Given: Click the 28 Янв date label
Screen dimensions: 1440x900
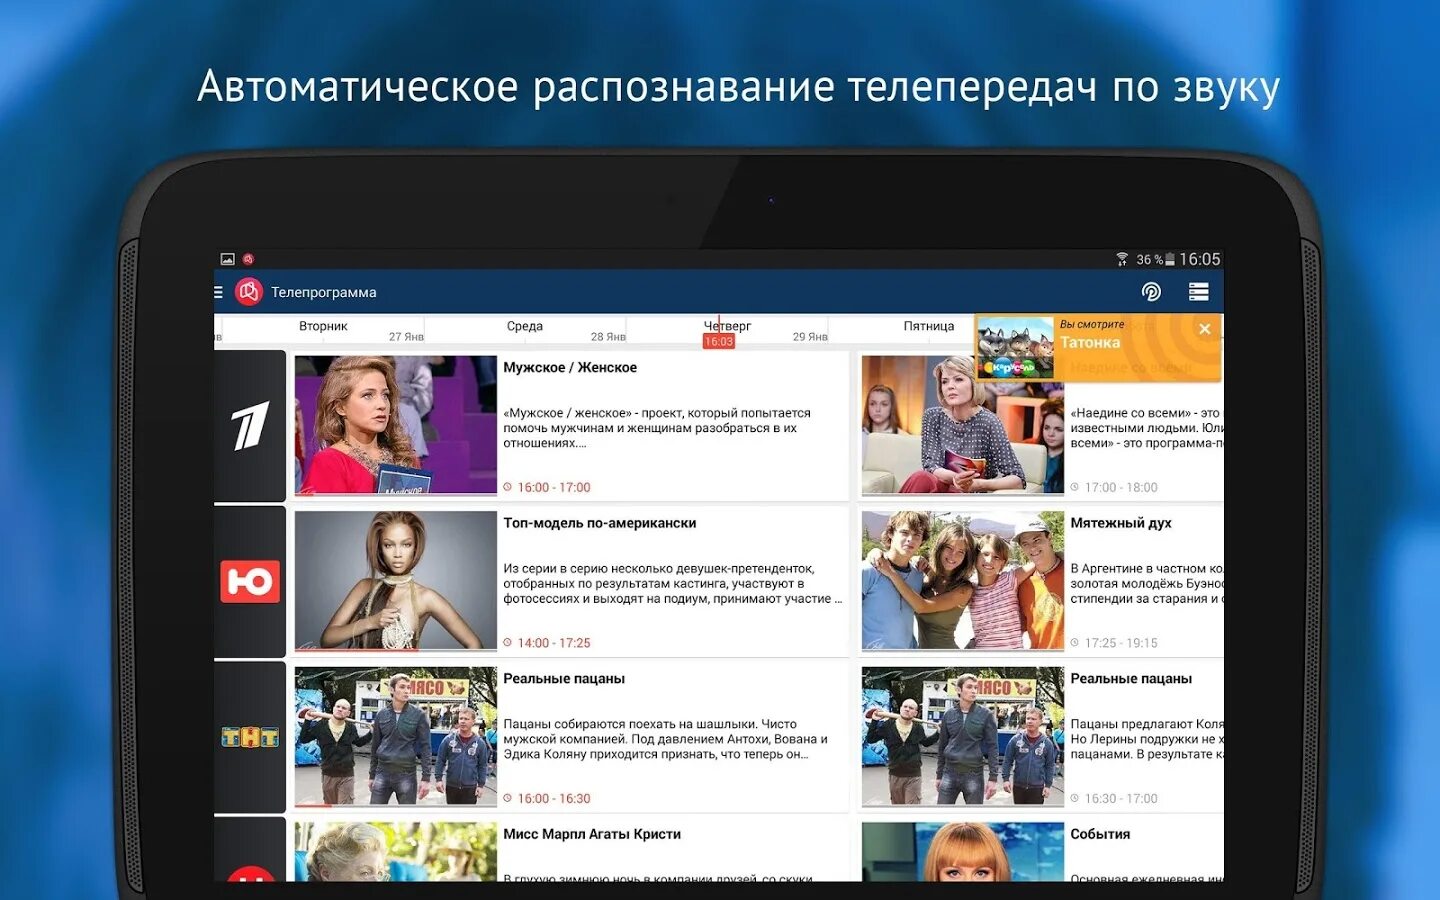Looking at the screenshot, I should [x=608, y=337].
